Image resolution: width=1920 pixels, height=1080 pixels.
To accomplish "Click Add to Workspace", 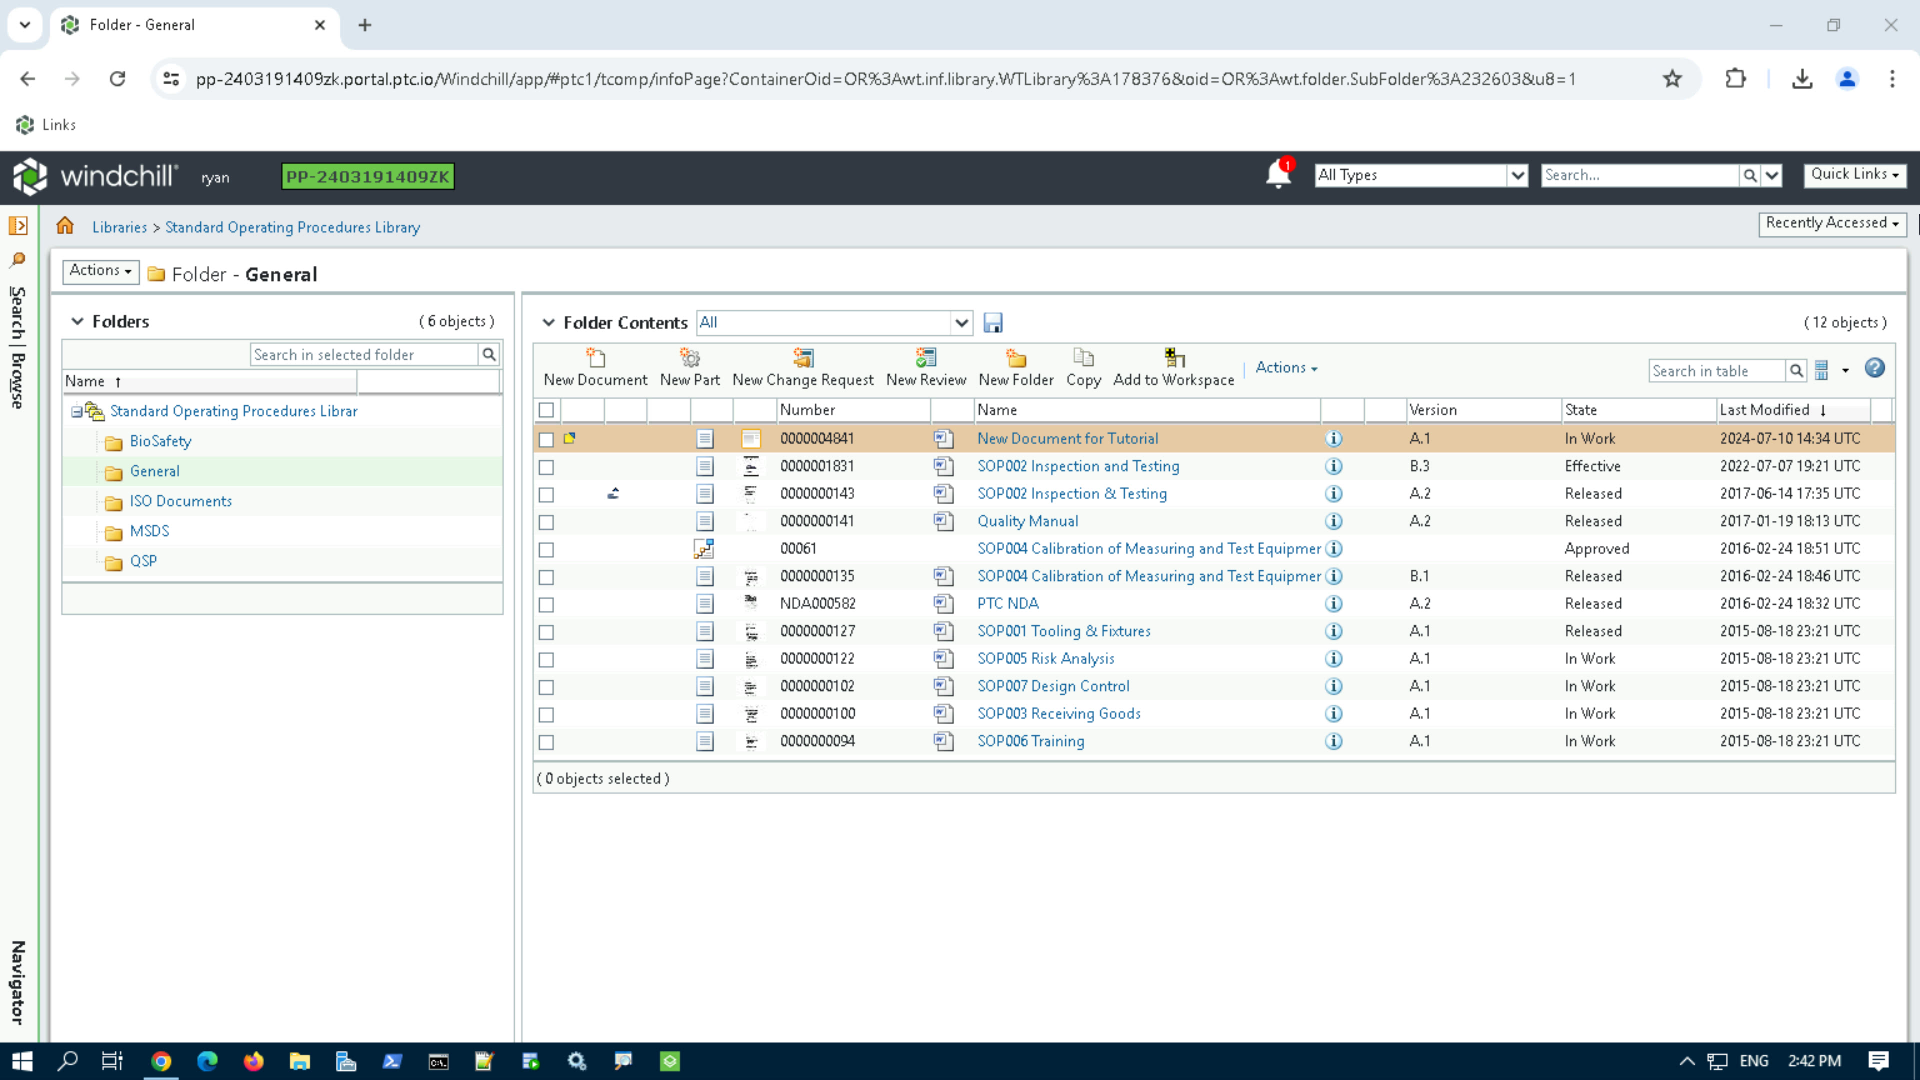I will pyautogui.click(x=1174, y=367).
